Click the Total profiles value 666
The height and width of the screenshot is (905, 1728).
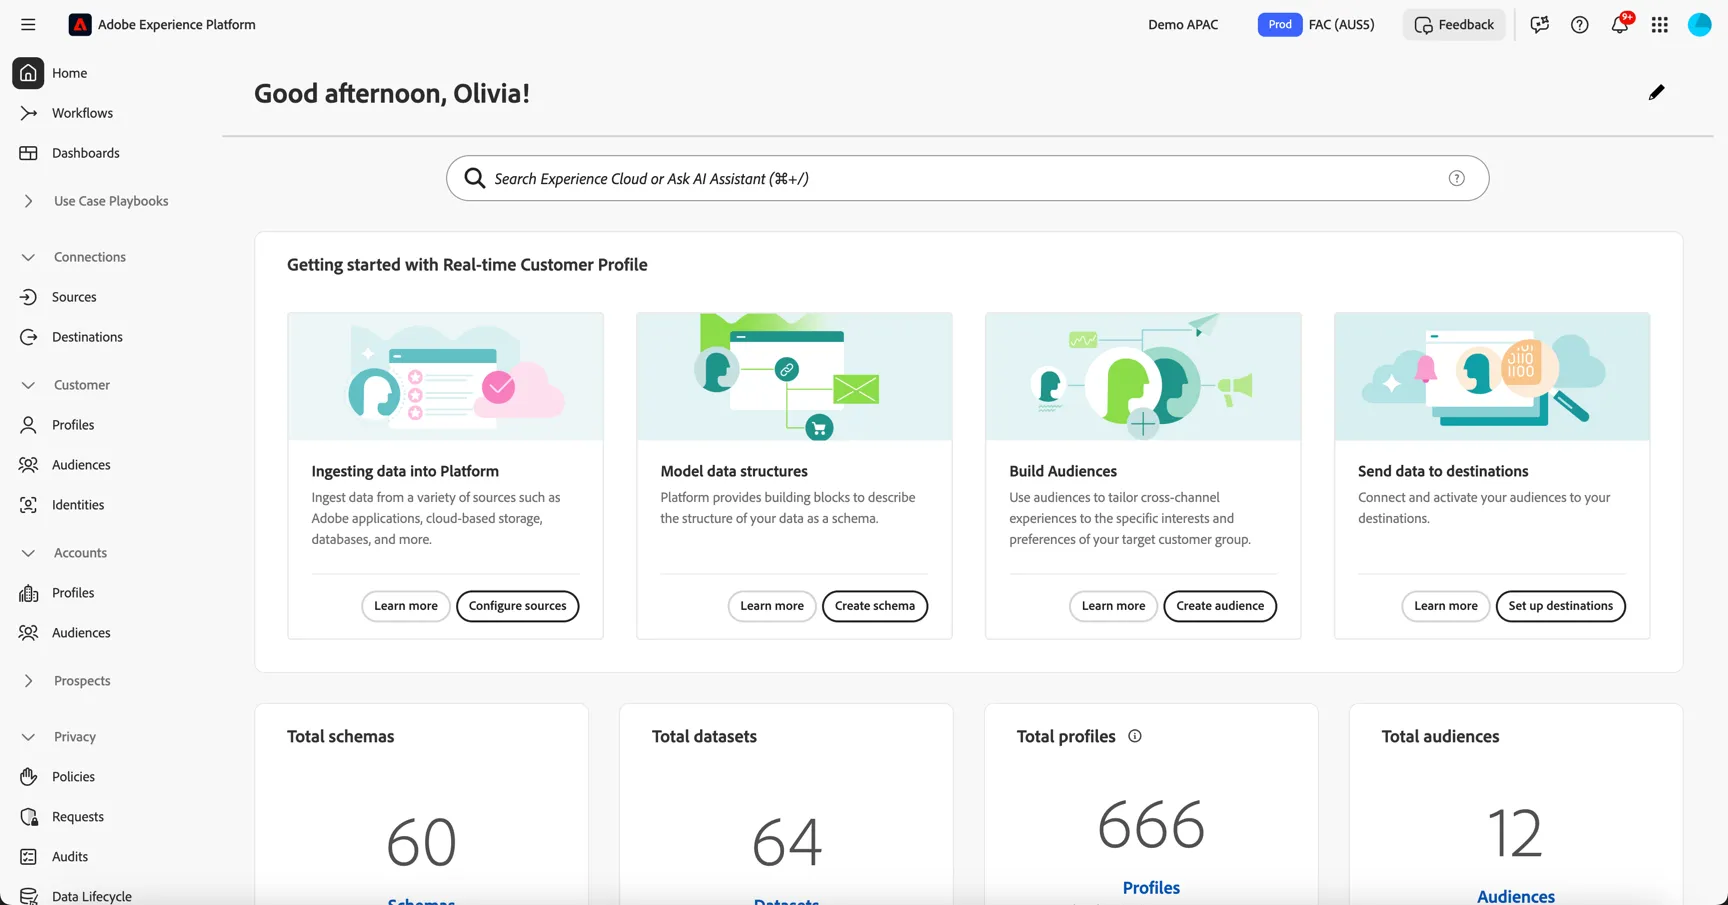point(1151,825)
